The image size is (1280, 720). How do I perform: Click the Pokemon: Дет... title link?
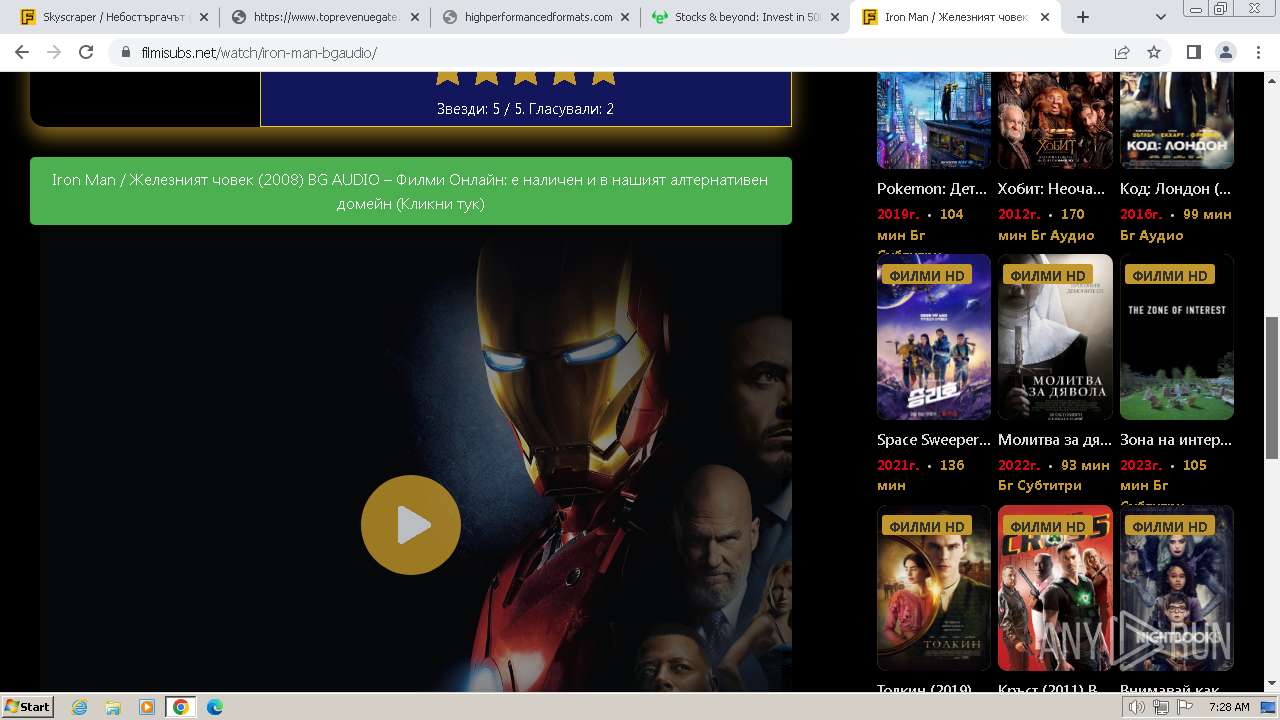(932, 188)
